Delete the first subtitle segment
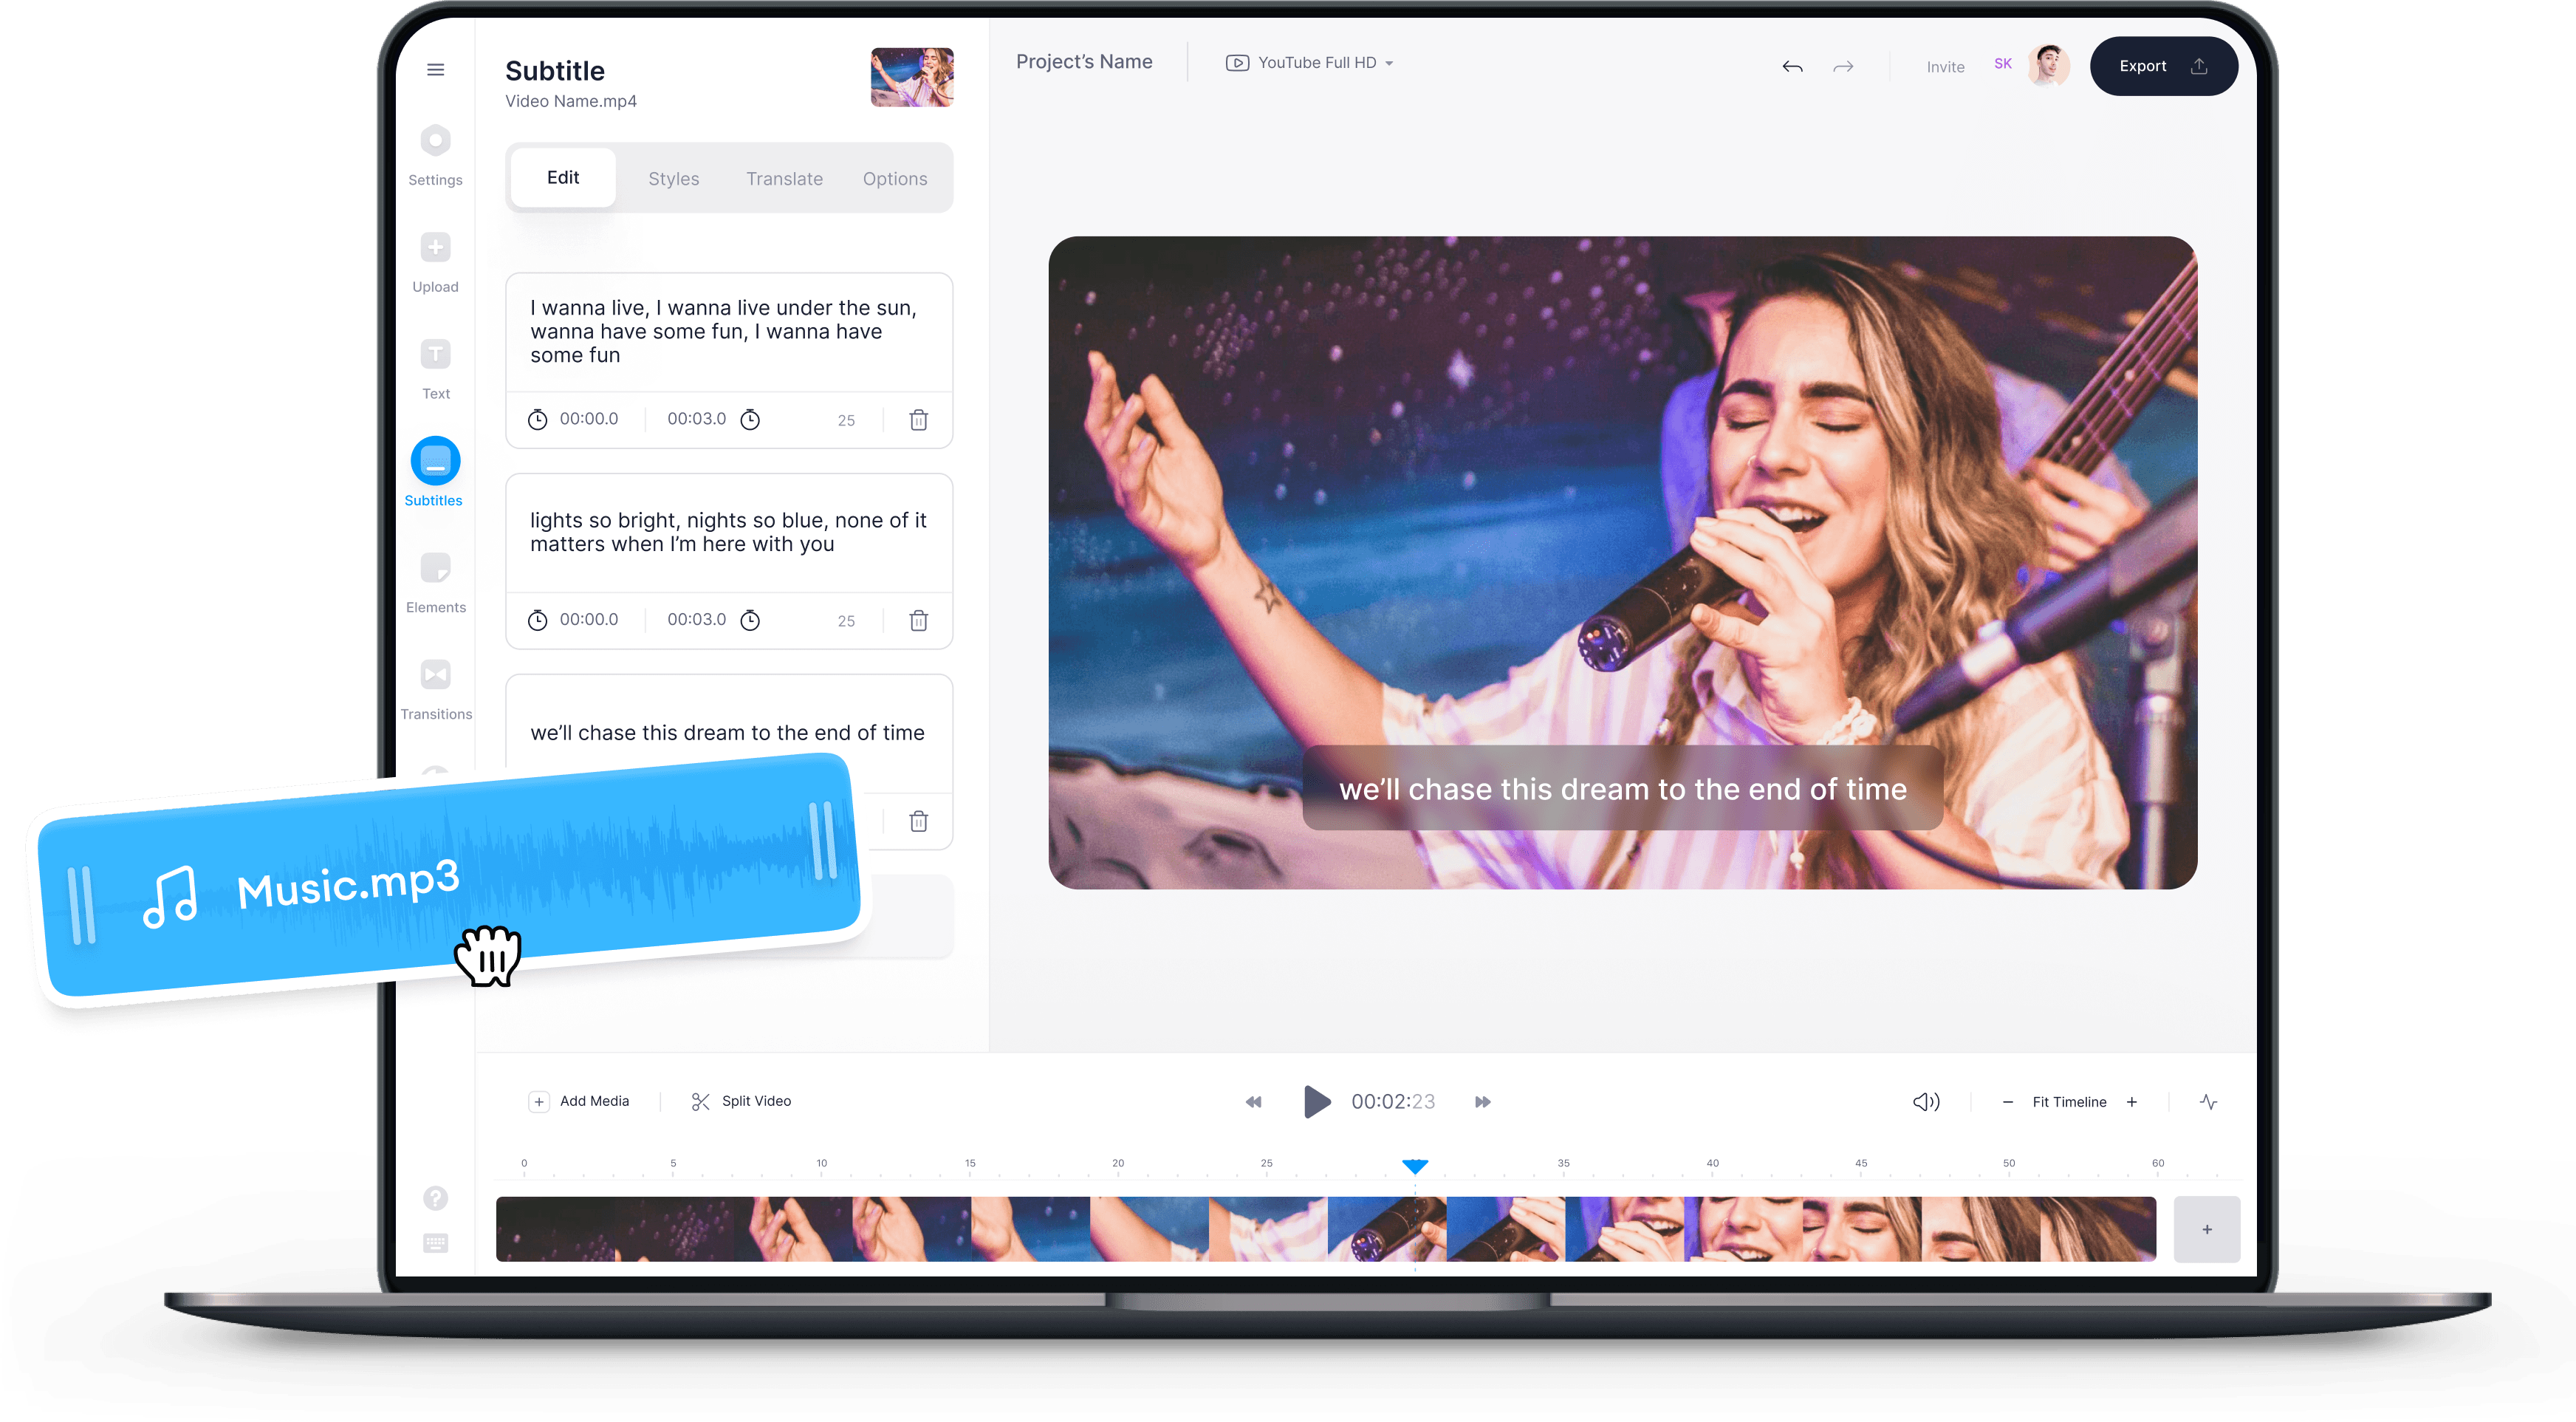This screenshot has height=1422, width=2576. pyautogui.click(x=918, y=420)
